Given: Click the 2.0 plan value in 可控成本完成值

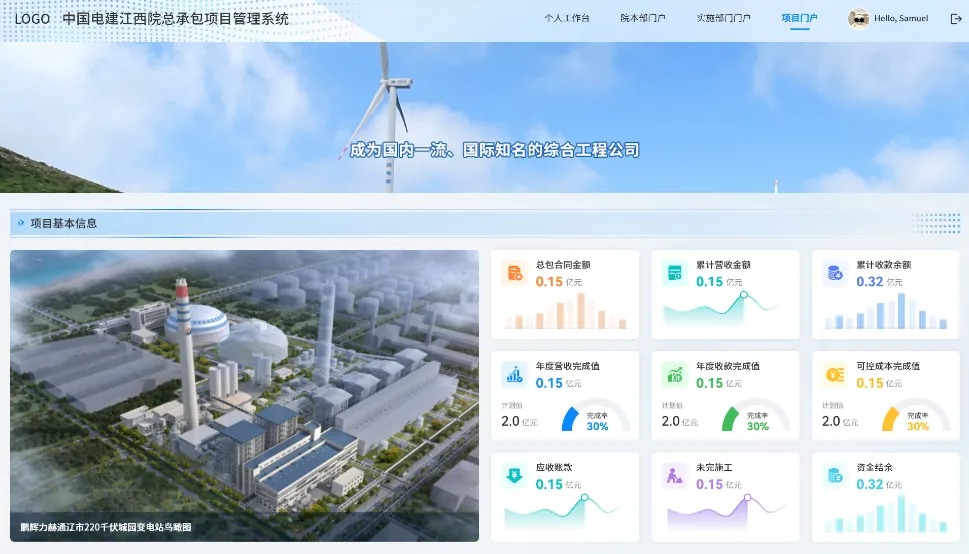Looking at the screenshot, I should click(x=831, y=421).
